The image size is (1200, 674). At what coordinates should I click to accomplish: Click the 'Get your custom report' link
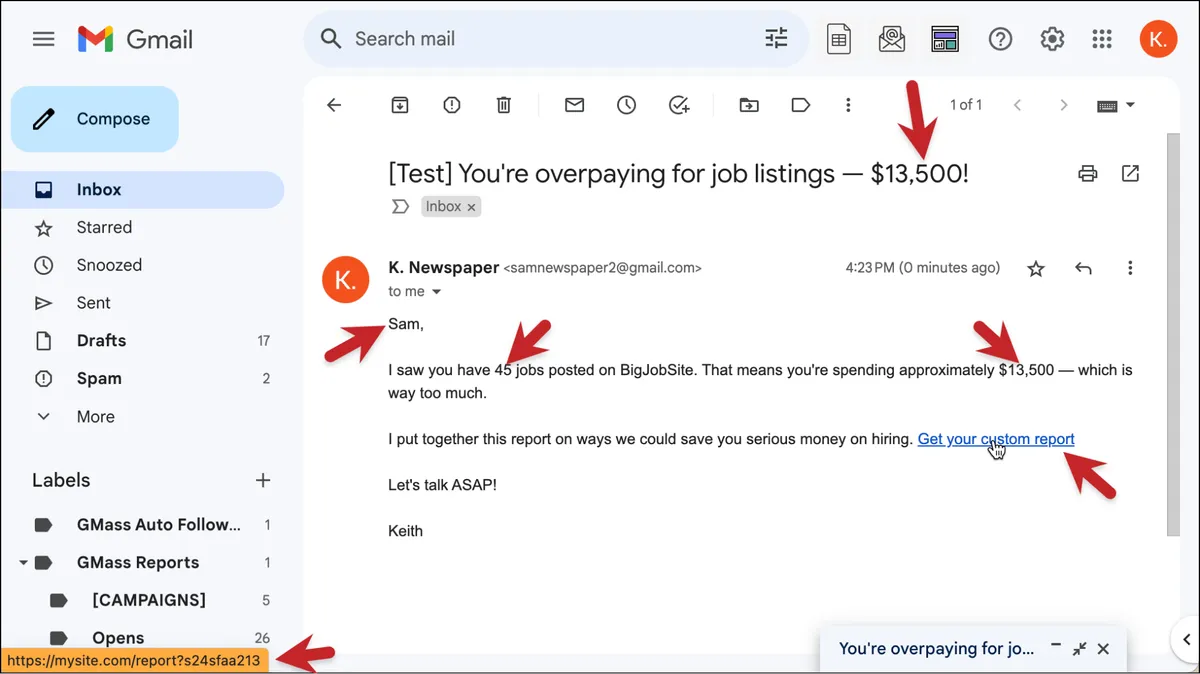996,439
